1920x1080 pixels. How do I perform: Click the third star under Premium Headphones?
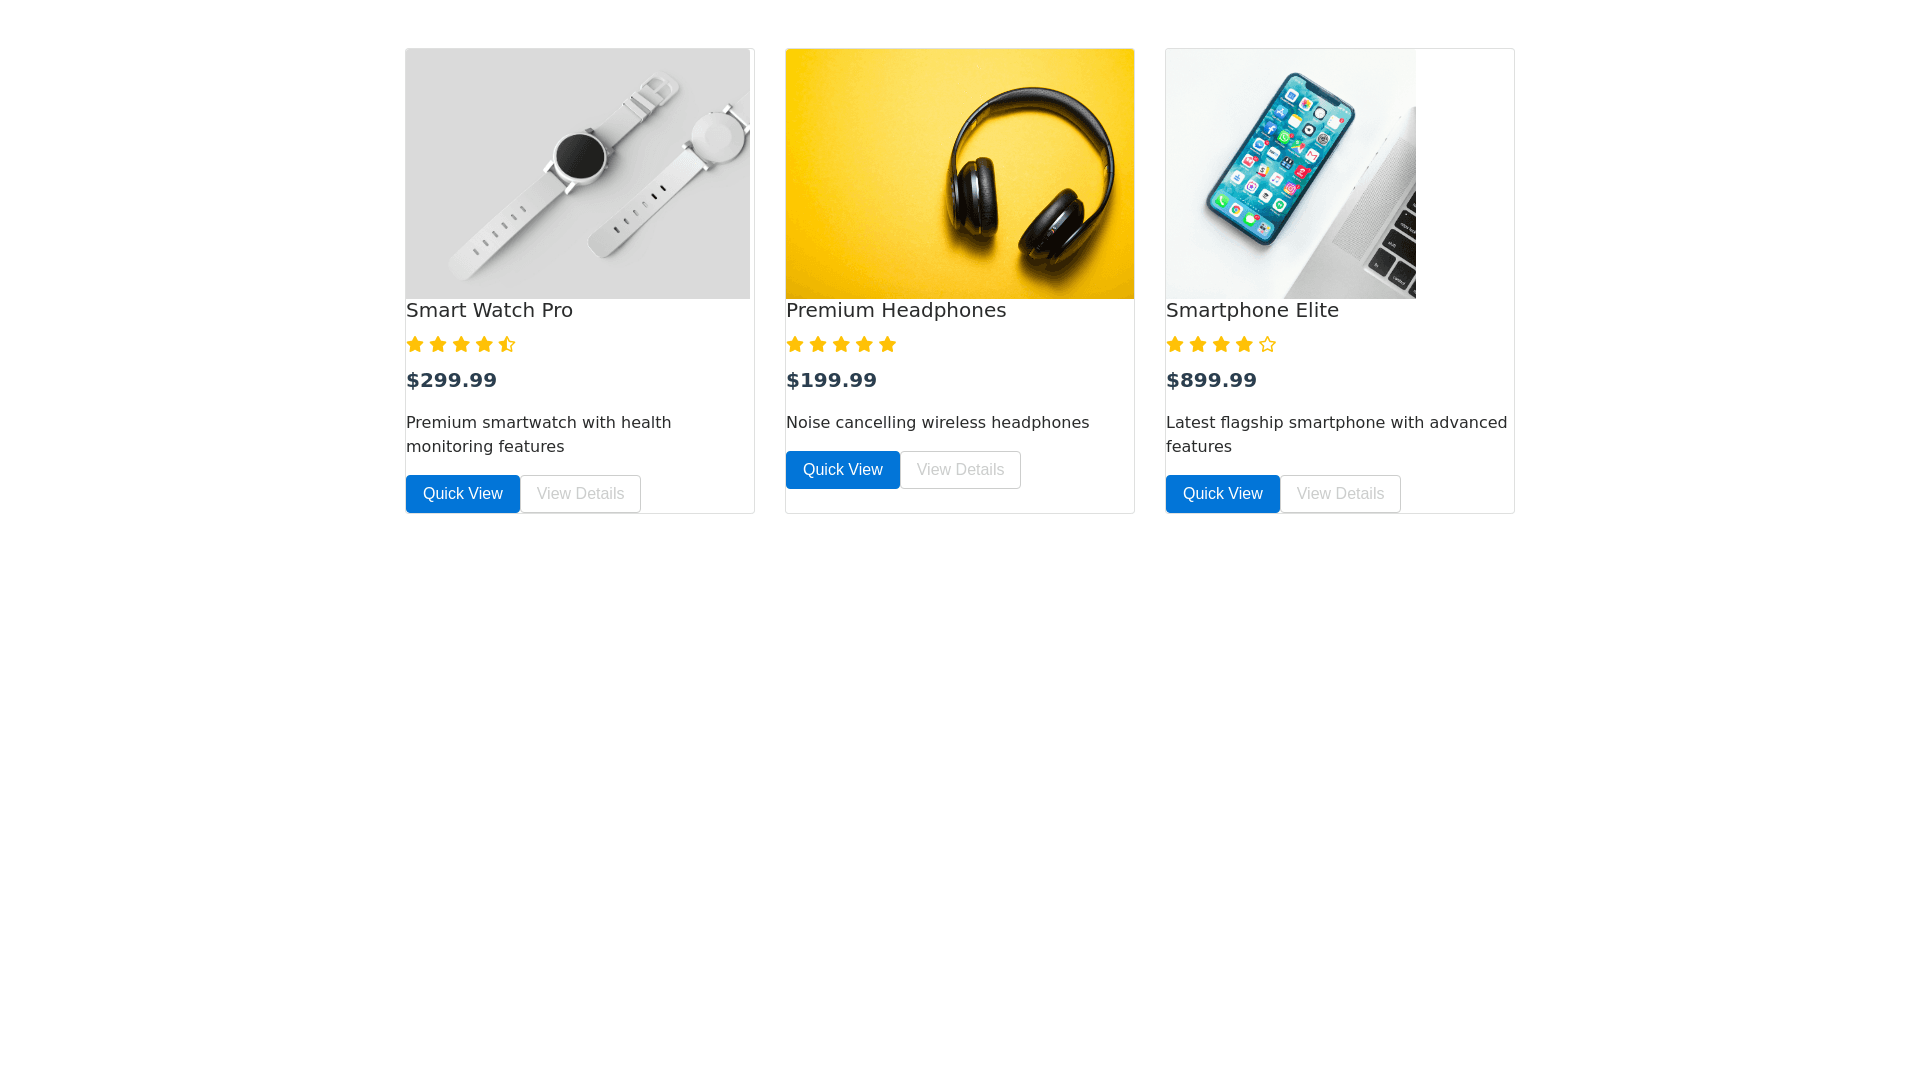point(841,345)
